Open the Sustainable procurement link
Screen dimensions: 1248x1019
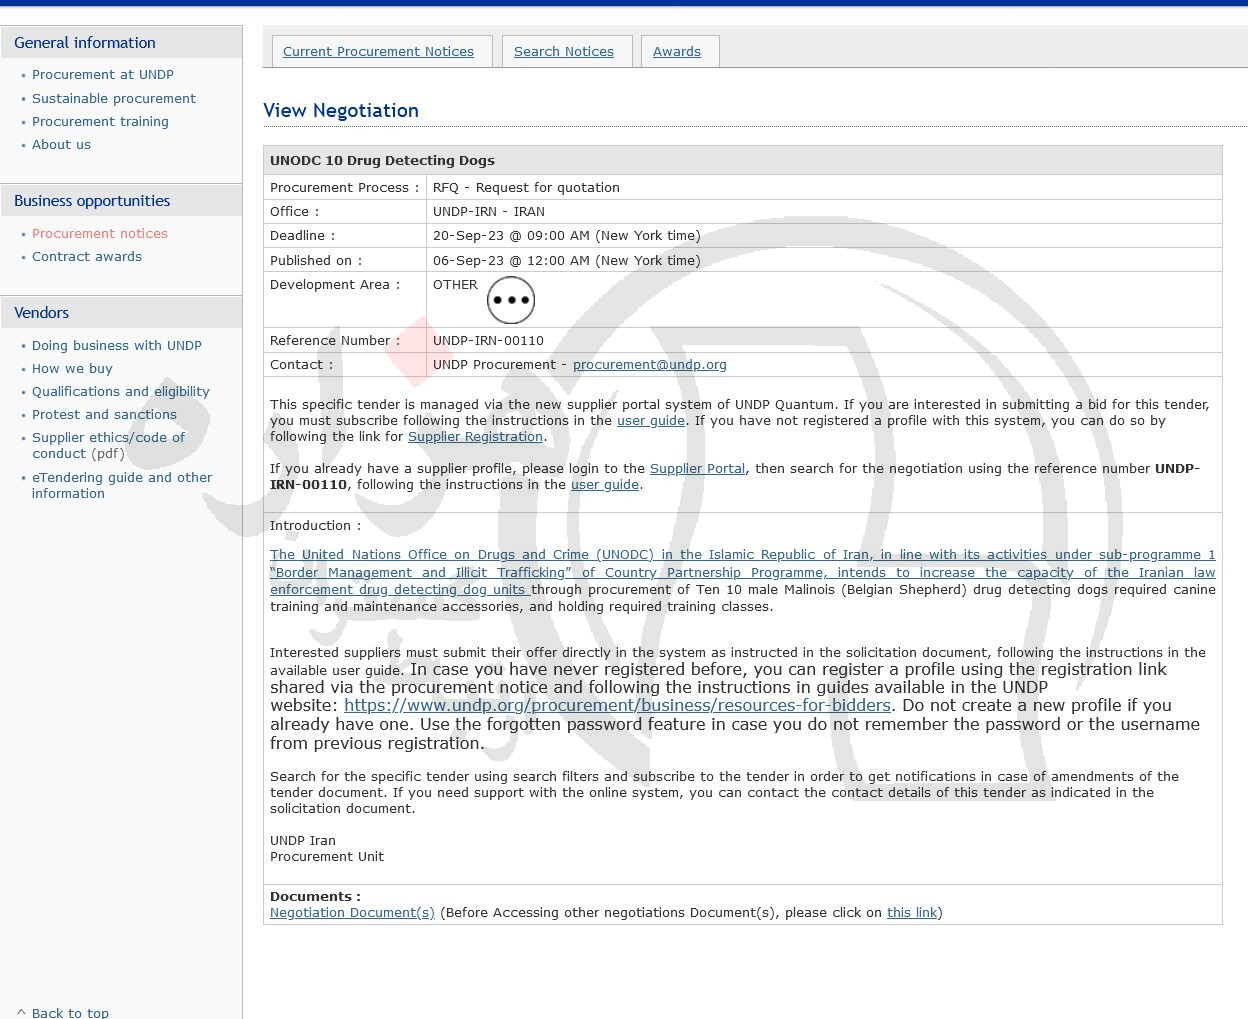113,99
